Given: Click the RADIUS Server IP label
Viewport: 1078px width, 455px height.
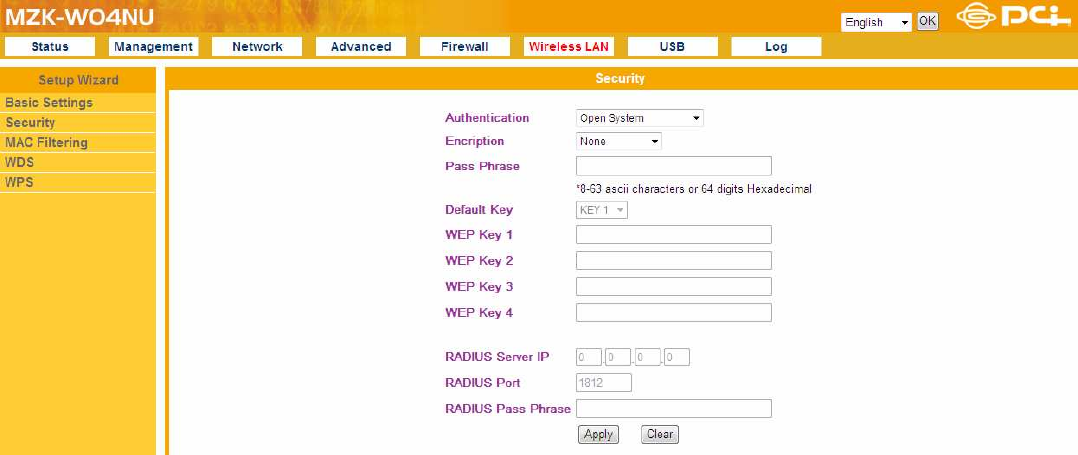Looking at the screenshot, I should [x=497, y=357].
